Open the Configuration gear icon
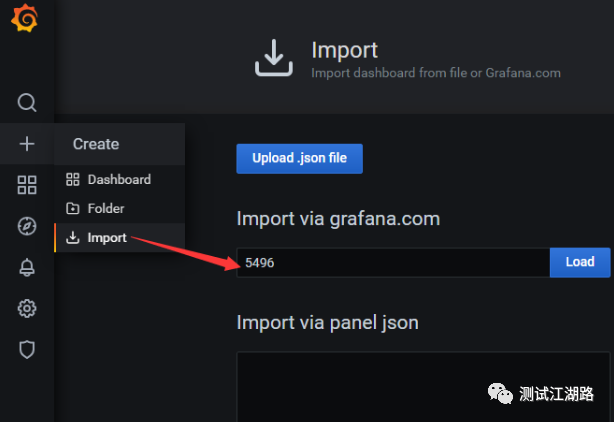Screen dimensions: 614x422 point(27,308)
